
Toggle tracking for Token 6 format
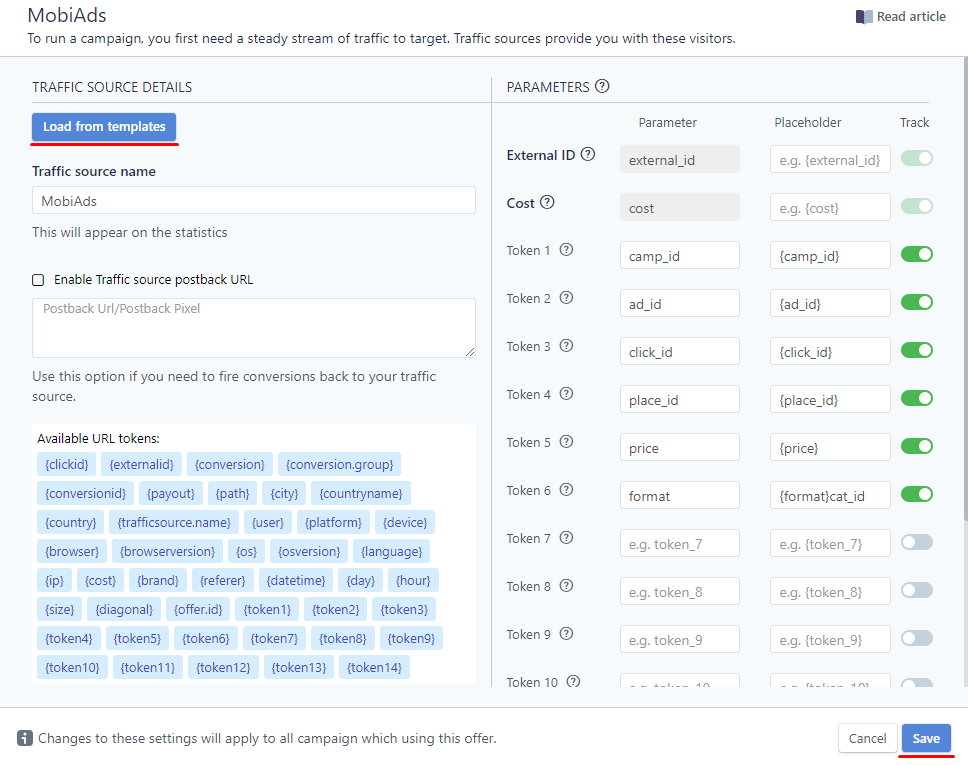[917, 494]
